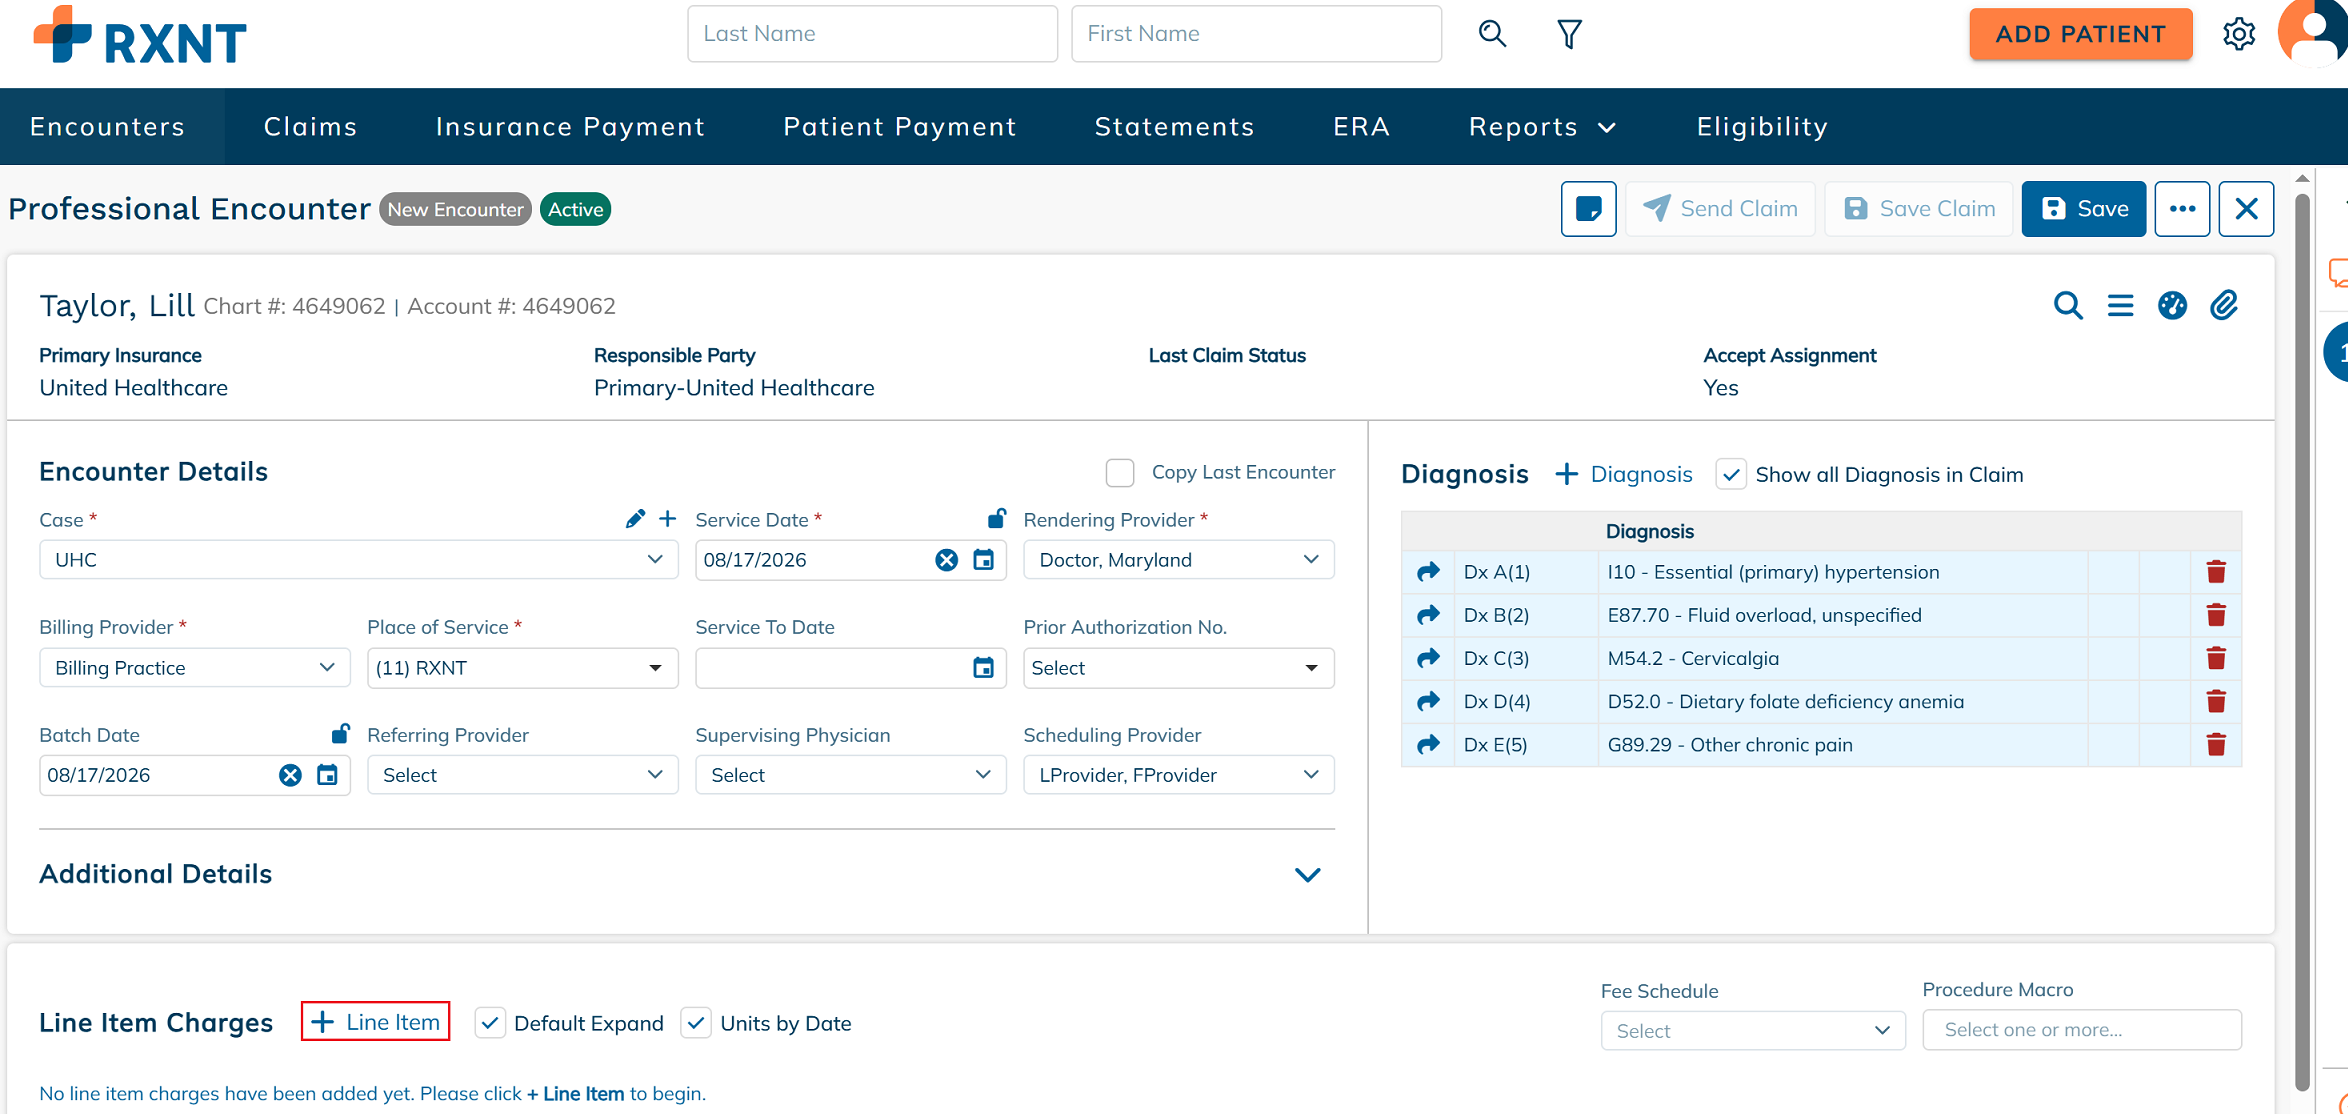Open Fee Schedule dropdown
Image resolution: width=2348 pixels, height=1114 pixels.
[x=1753, y=1031]
